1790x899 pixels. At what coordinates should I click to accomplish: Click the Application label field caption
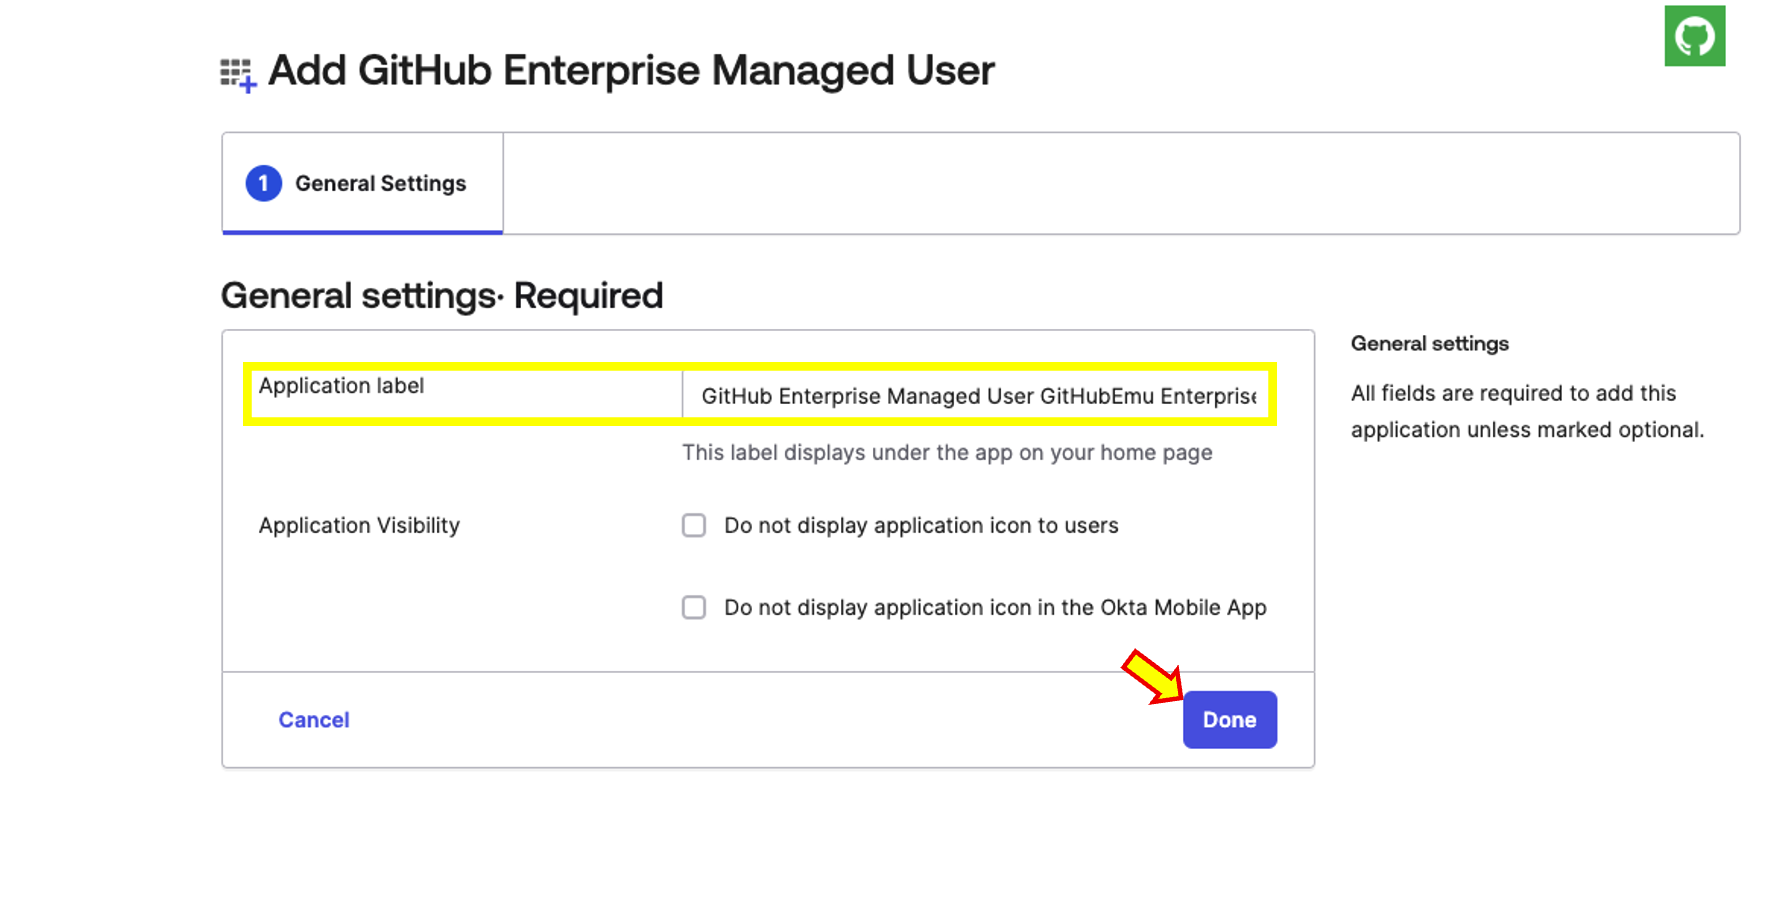point(341,386)
